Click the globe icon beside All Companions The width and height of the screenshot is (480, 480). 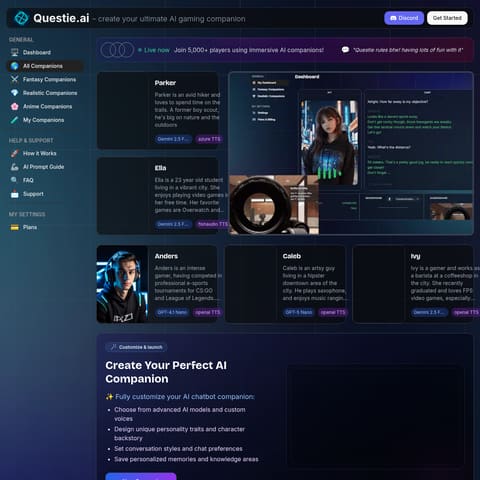point(14,66)
